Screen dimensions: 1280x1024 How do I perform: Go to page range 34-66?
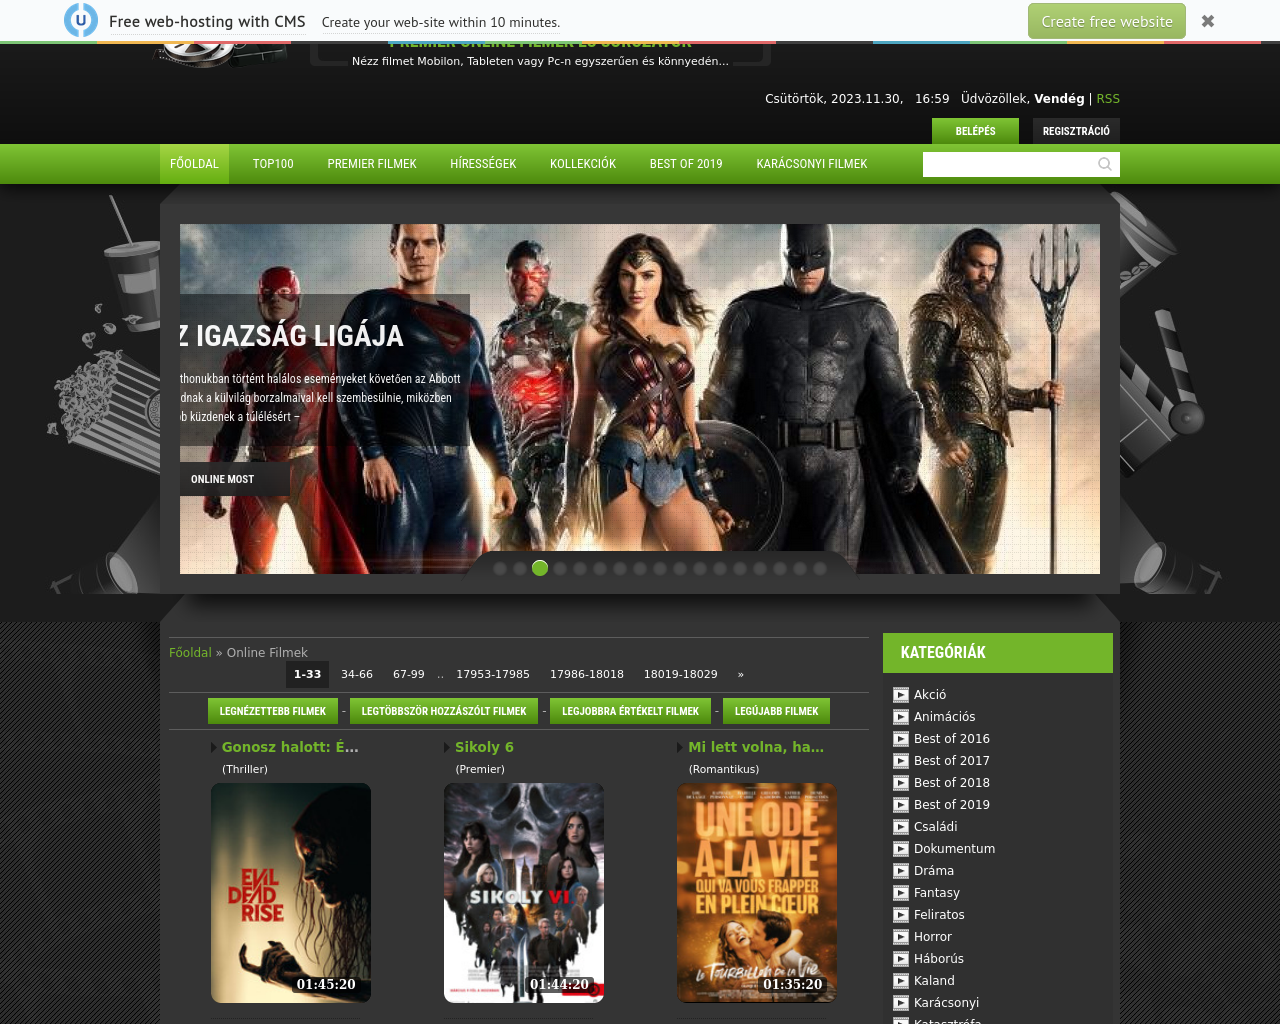point(357,674)
